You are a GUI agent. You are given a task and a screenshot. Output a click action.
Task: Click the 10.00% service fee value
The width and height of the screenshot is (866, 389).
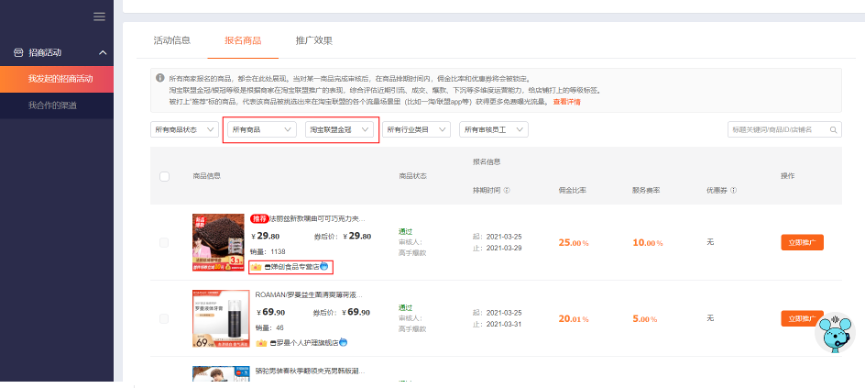coord(647,243)
